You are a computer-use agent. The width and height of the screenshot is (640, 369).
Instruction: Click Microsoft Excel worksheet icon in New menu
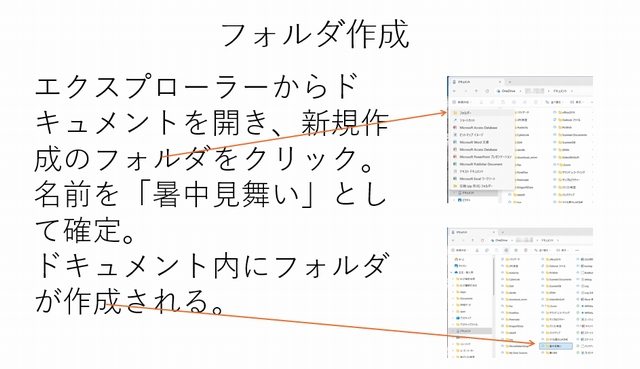[x=455, y=179]
